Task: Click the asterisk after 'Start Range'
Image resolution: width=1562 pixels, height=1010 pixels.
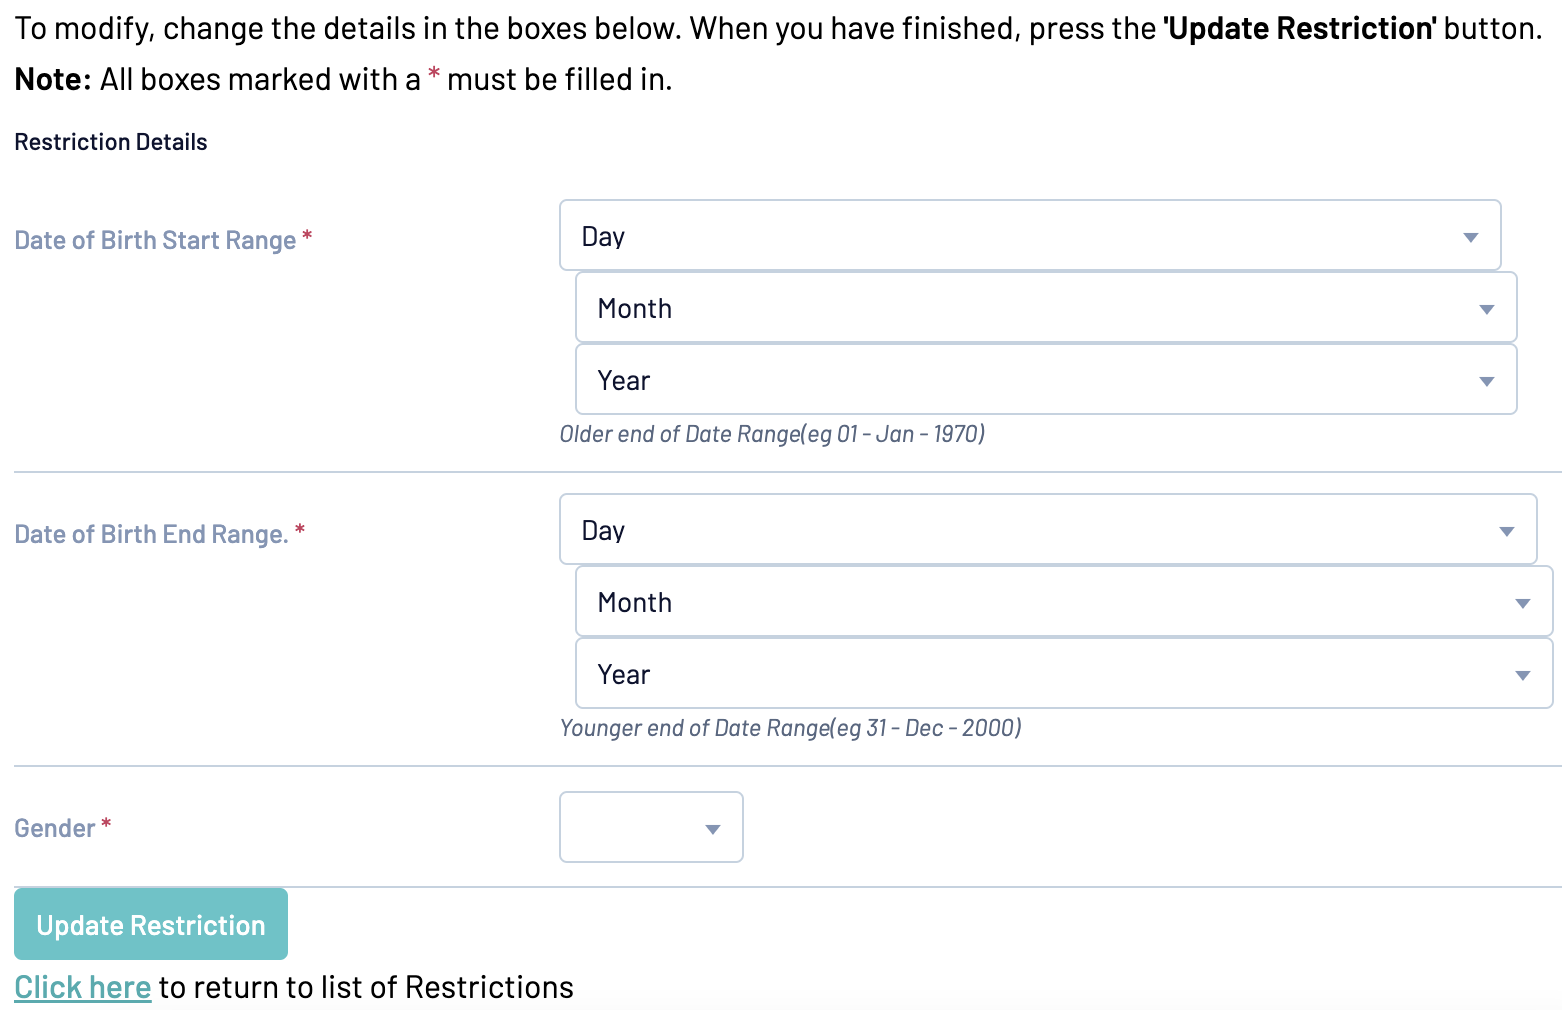Action: pos(307,236)
